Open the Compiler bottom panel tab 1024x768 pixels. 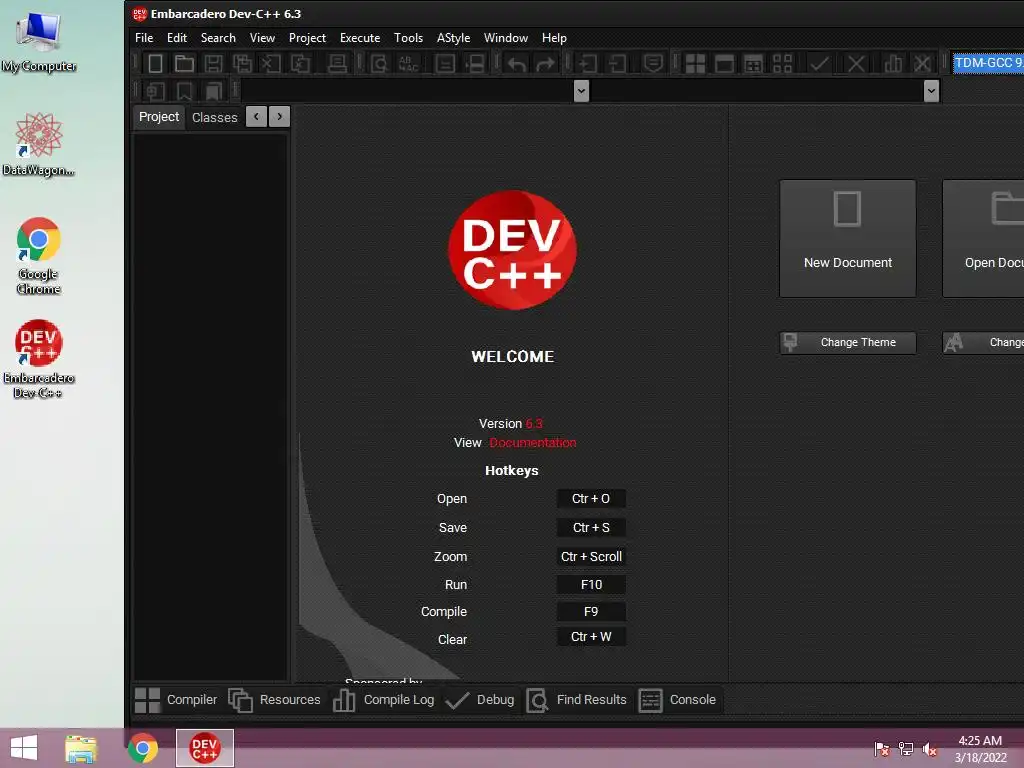(x=176, y=699)
